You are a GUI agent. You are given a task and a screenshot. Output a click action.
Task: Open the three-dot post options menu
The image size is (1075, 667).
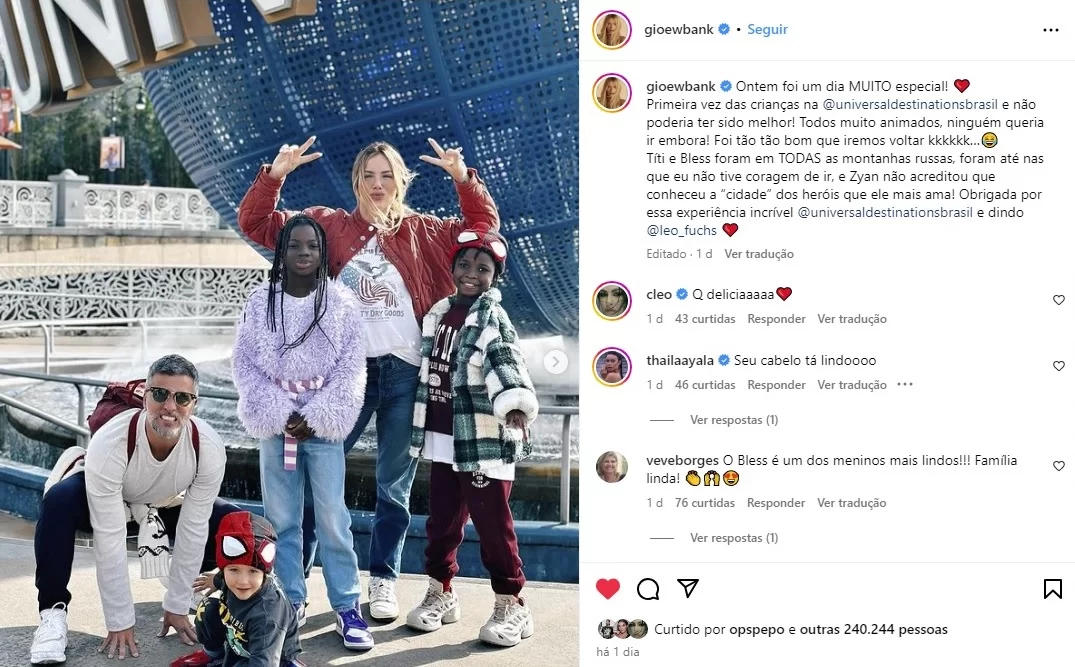click(1050, 30)
